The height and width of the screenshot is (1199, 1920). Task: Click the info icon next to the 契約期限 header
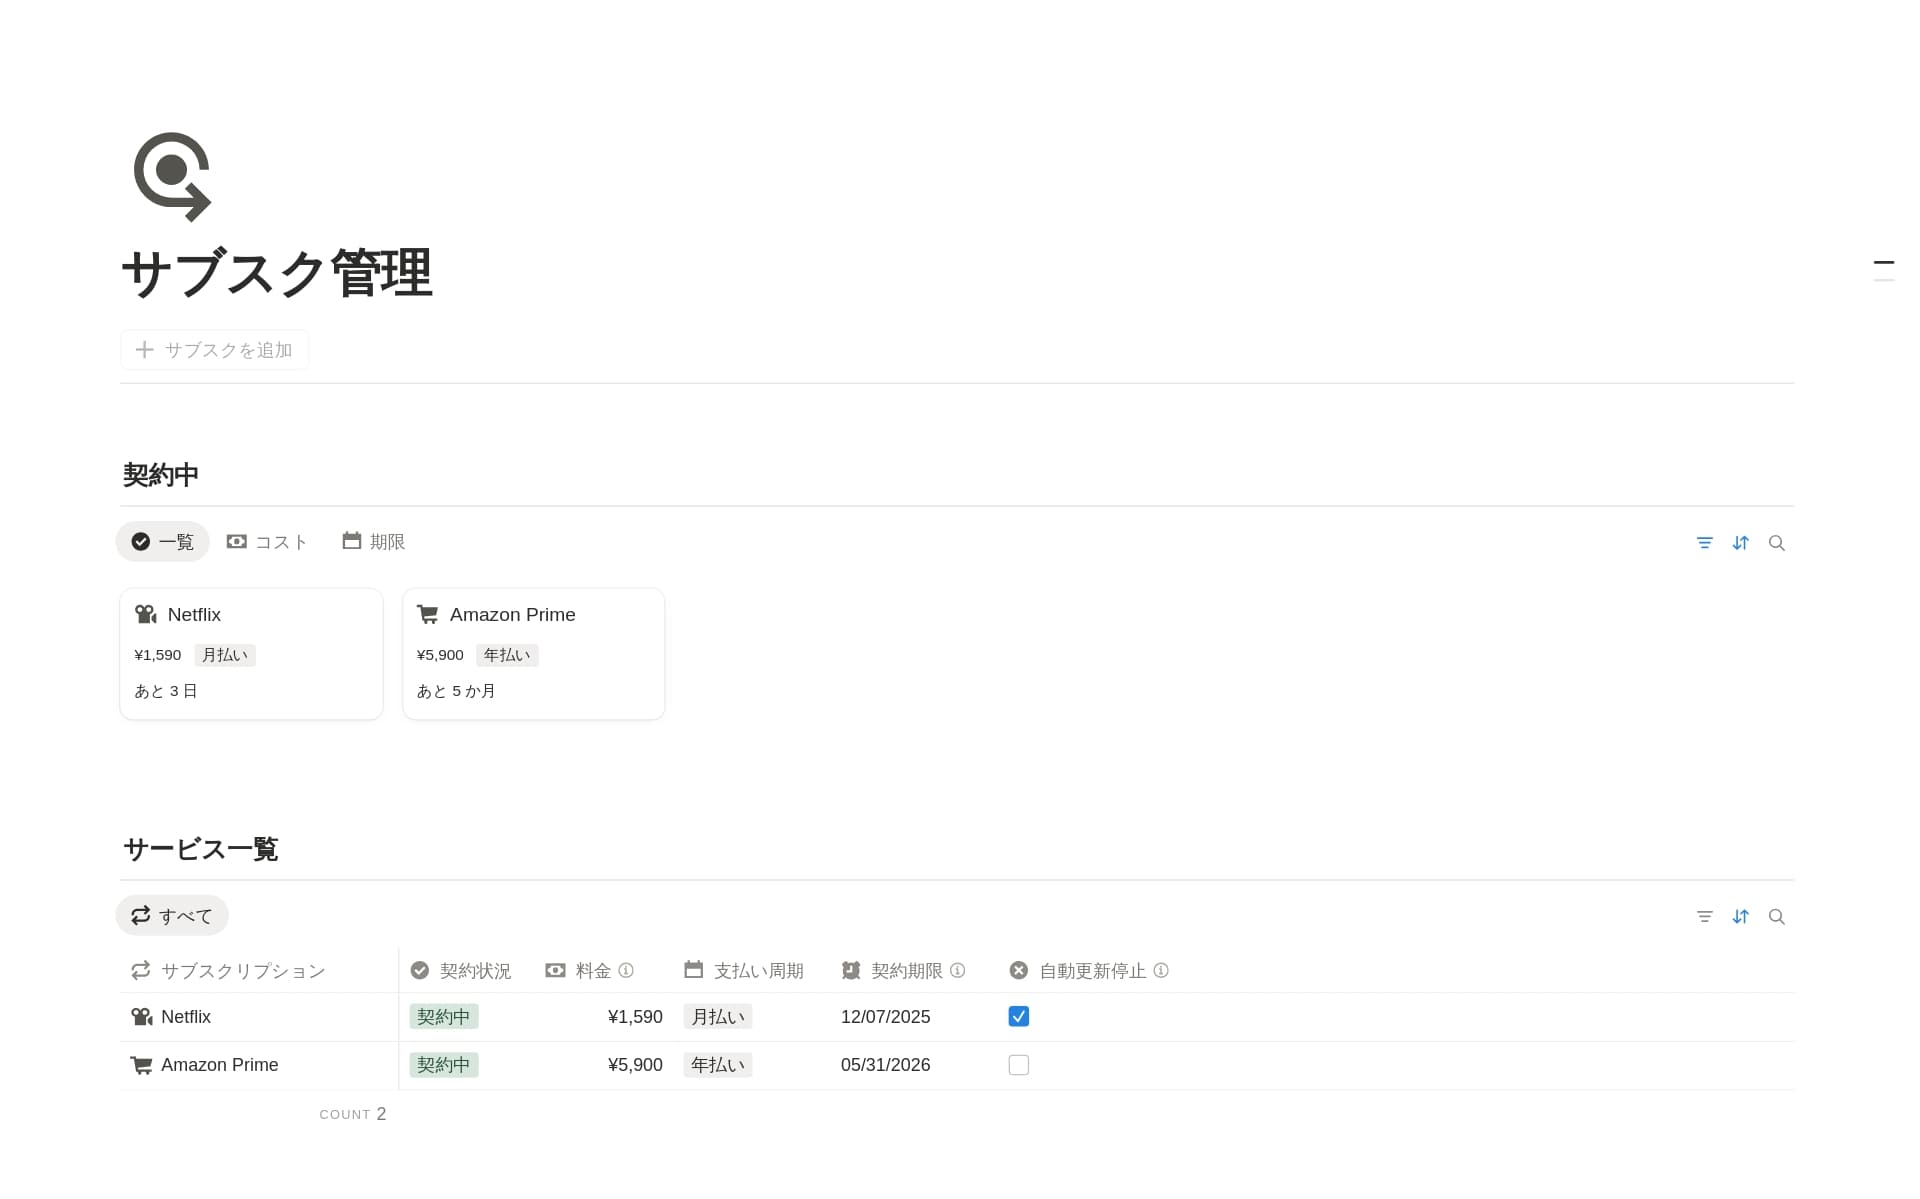957,970
